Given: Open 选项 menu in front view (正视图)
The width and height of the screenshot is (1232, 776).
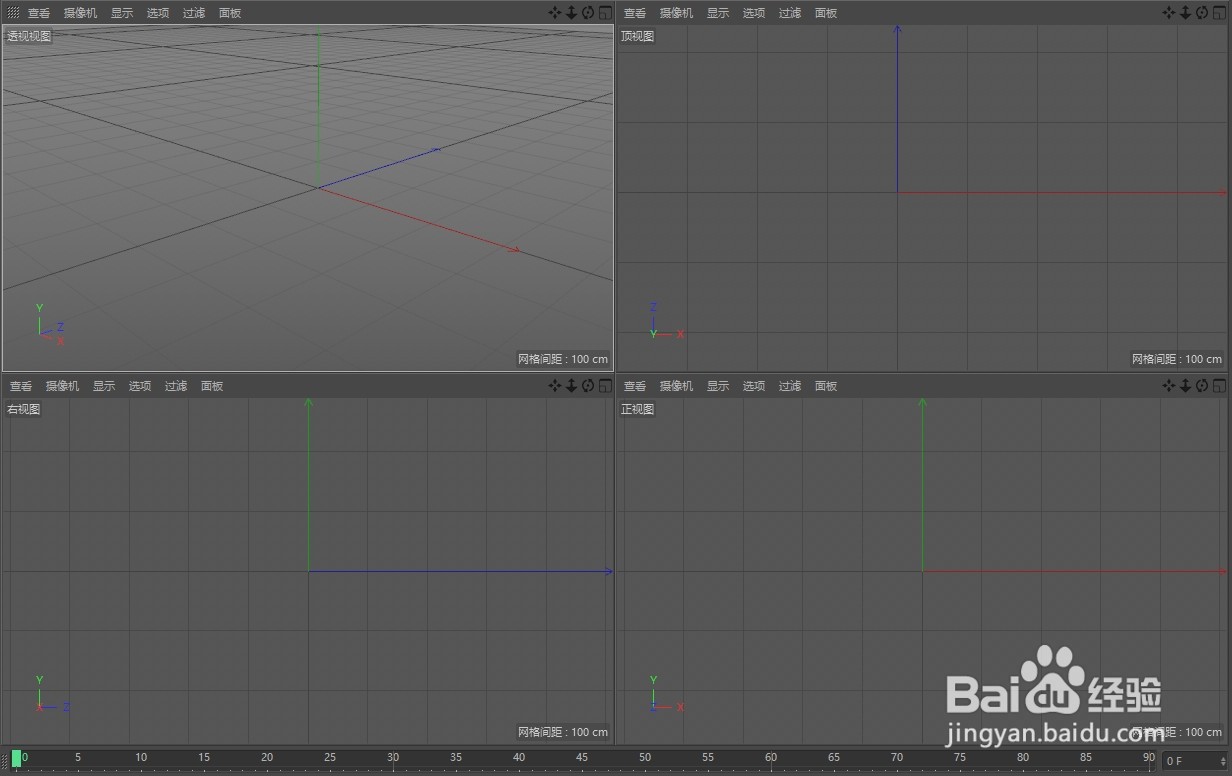Looking at the screenshot, I should coord(754,386).
